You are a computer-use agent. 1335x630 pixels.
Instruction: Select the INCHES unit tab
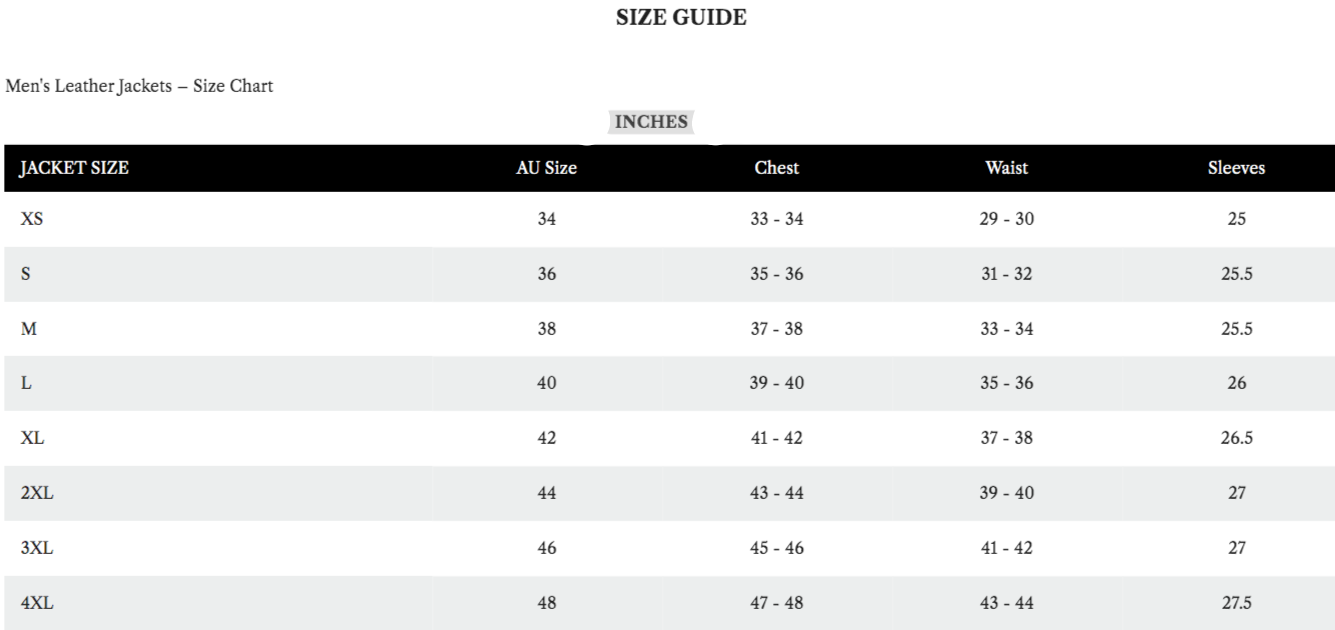click(651, 122)
